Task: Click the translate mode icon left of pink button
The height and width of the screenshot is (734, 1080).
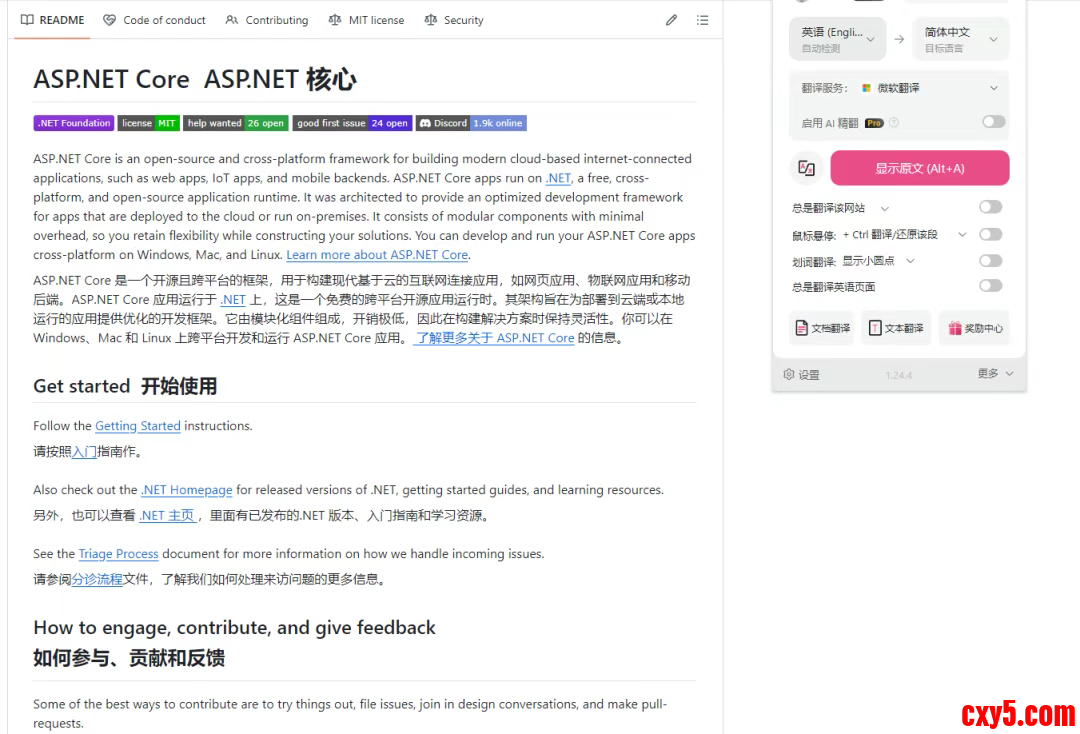Action: coord(806,168)
